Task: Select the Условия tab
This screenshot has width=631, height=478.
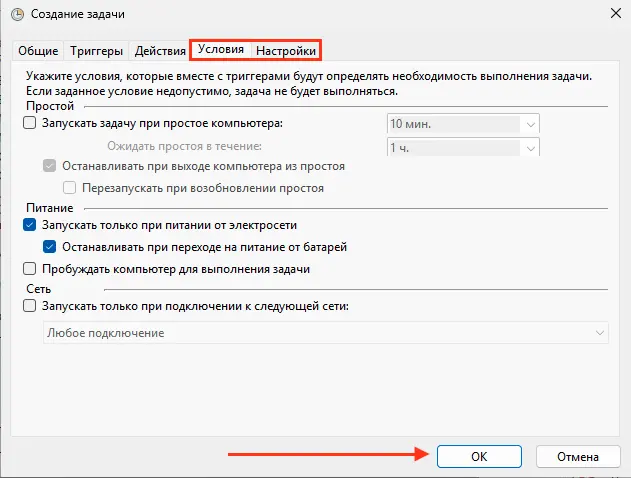Action: 221,50
